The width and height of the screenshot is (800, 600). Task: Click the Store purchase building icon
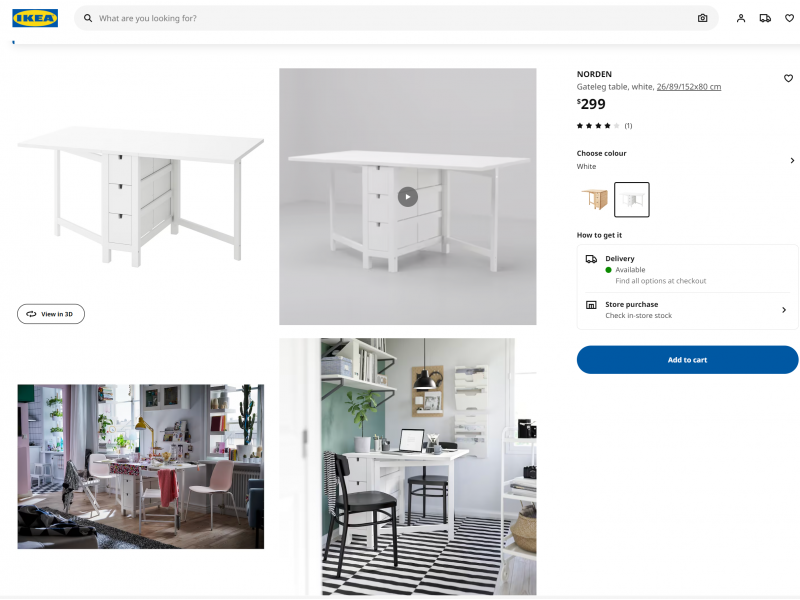[591, 305]
